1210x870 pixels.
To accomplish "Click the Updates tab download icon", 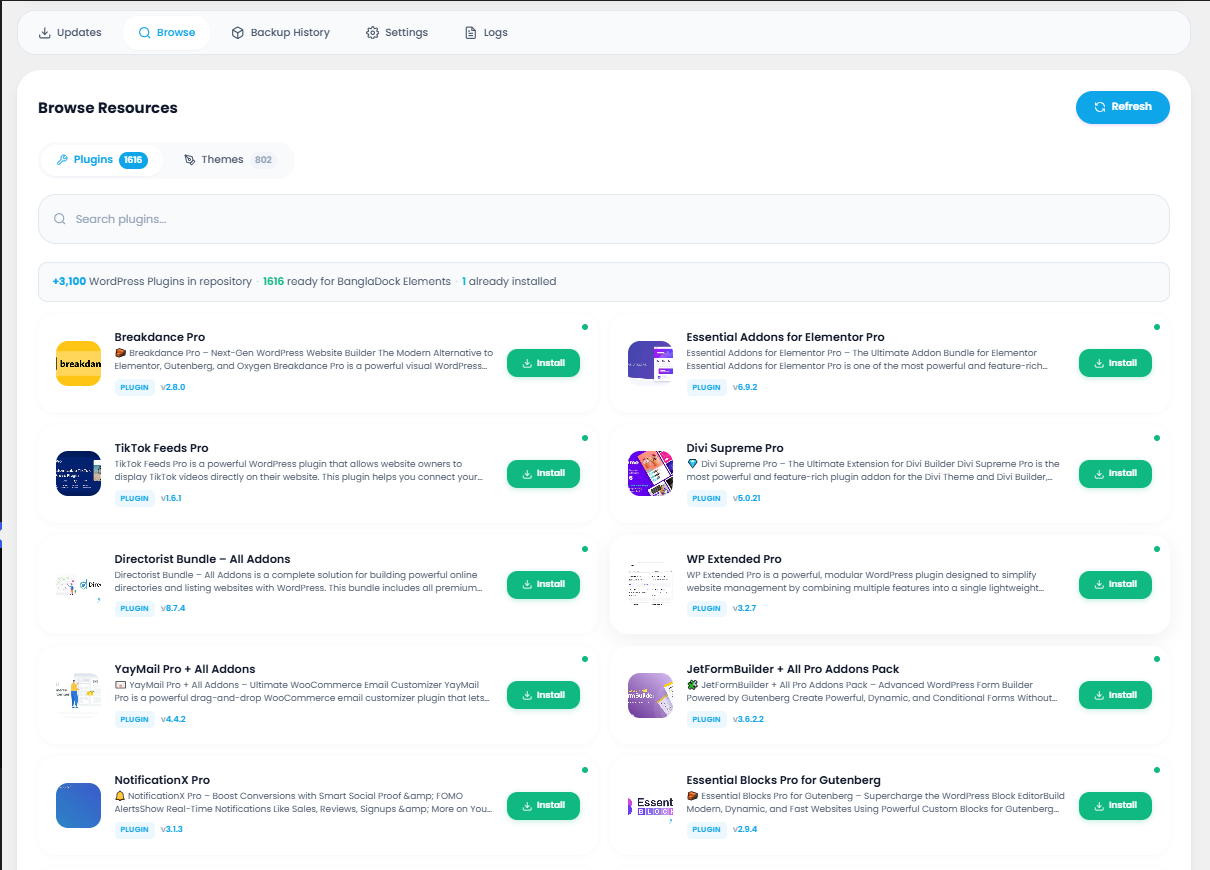I will point(44,33).
